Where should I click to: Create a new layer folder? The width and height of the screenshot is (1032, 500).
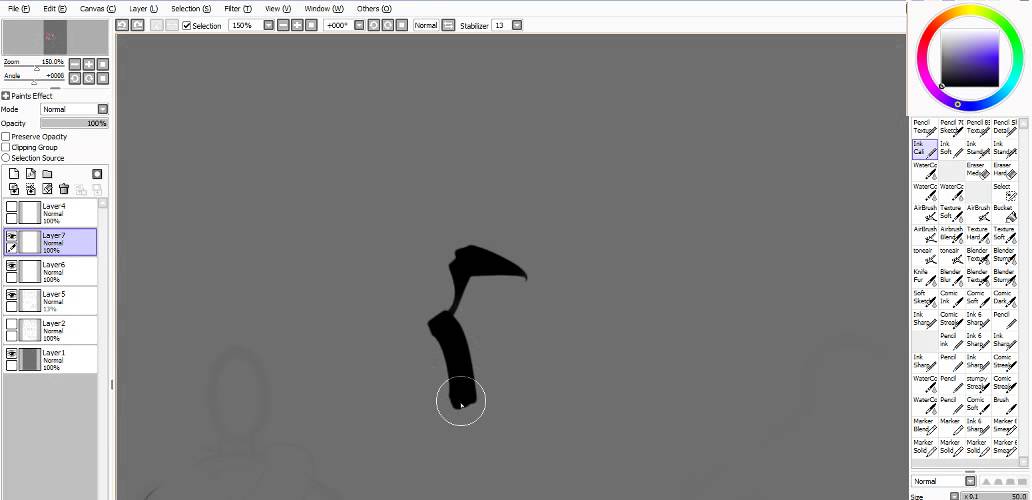[47, 174]
